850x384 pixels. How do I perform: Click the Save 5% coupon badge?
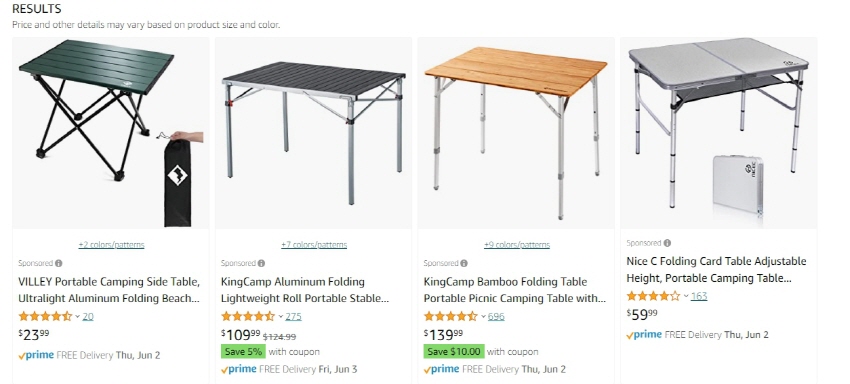243,351
